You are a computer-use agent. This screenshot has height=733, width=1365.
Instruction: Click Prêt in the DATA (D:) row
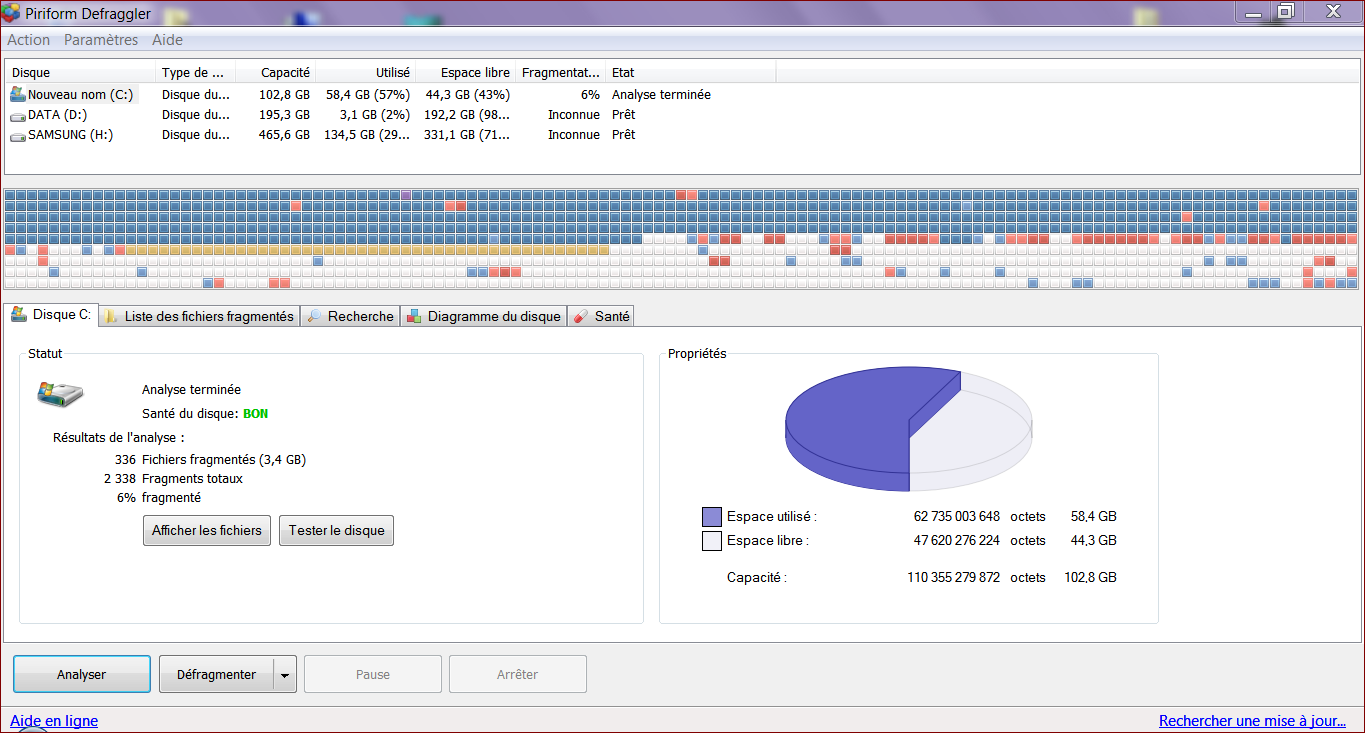(624, 115)
